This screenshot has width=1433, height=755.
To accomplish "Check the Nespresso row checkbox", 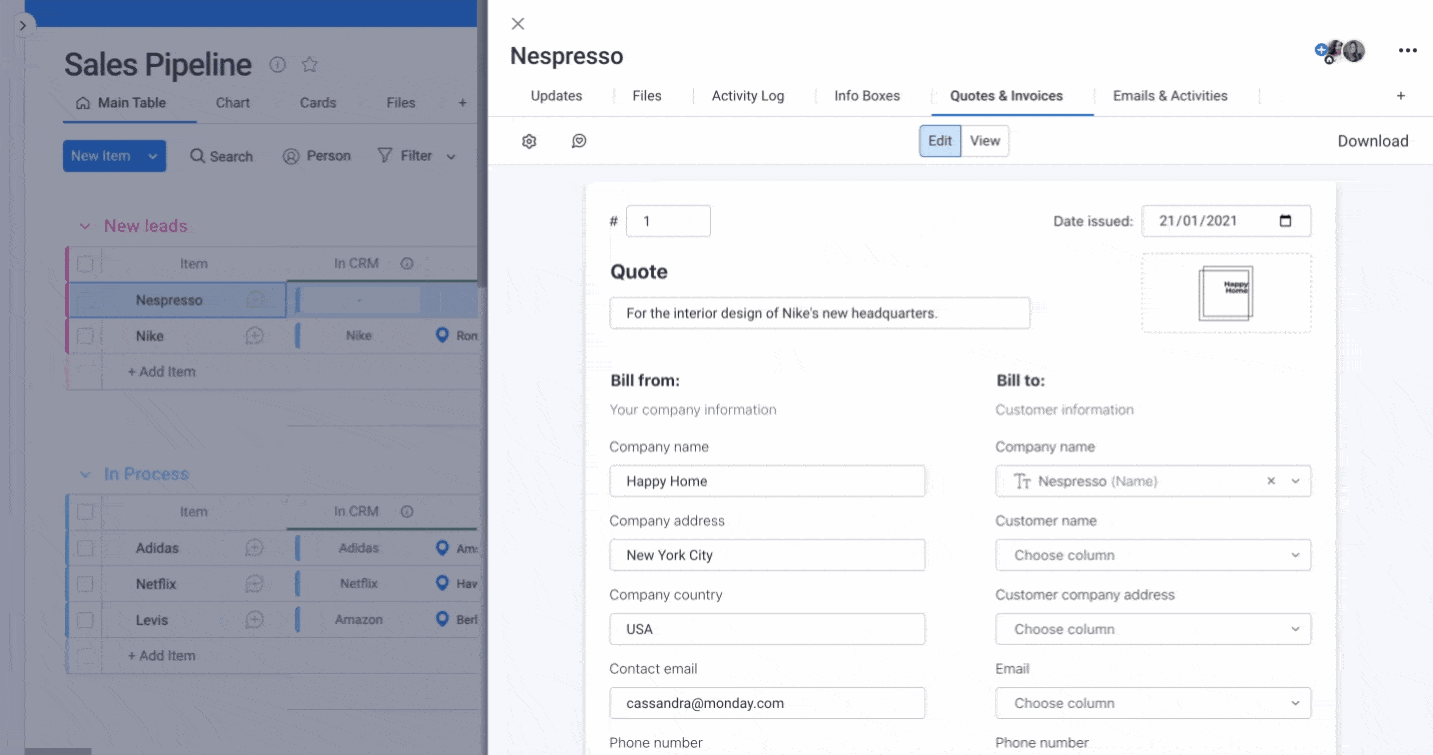I will tap(85, 300).
